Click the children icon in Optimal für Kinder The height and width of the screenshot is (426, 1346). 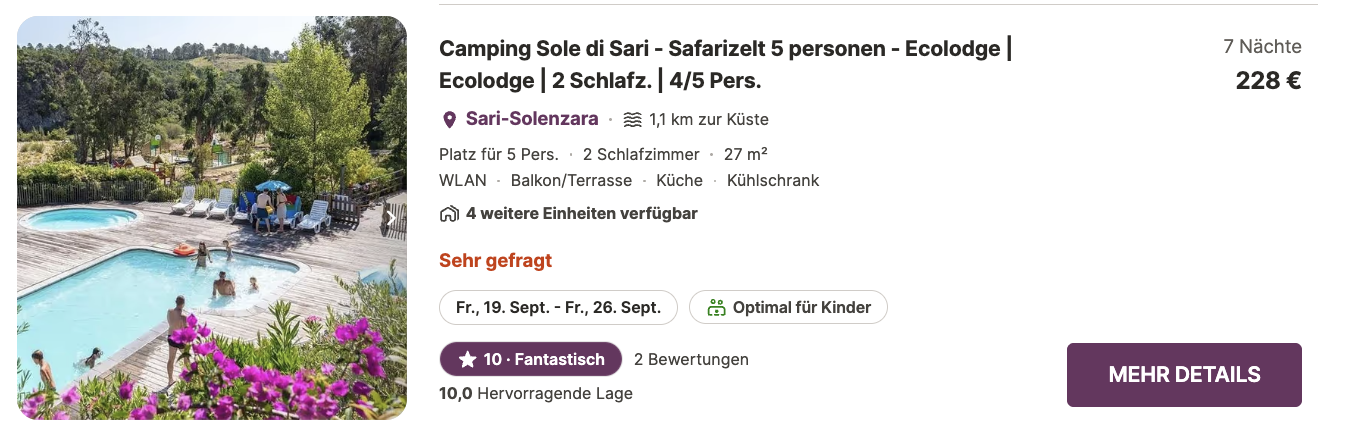[x=715, y=307]
